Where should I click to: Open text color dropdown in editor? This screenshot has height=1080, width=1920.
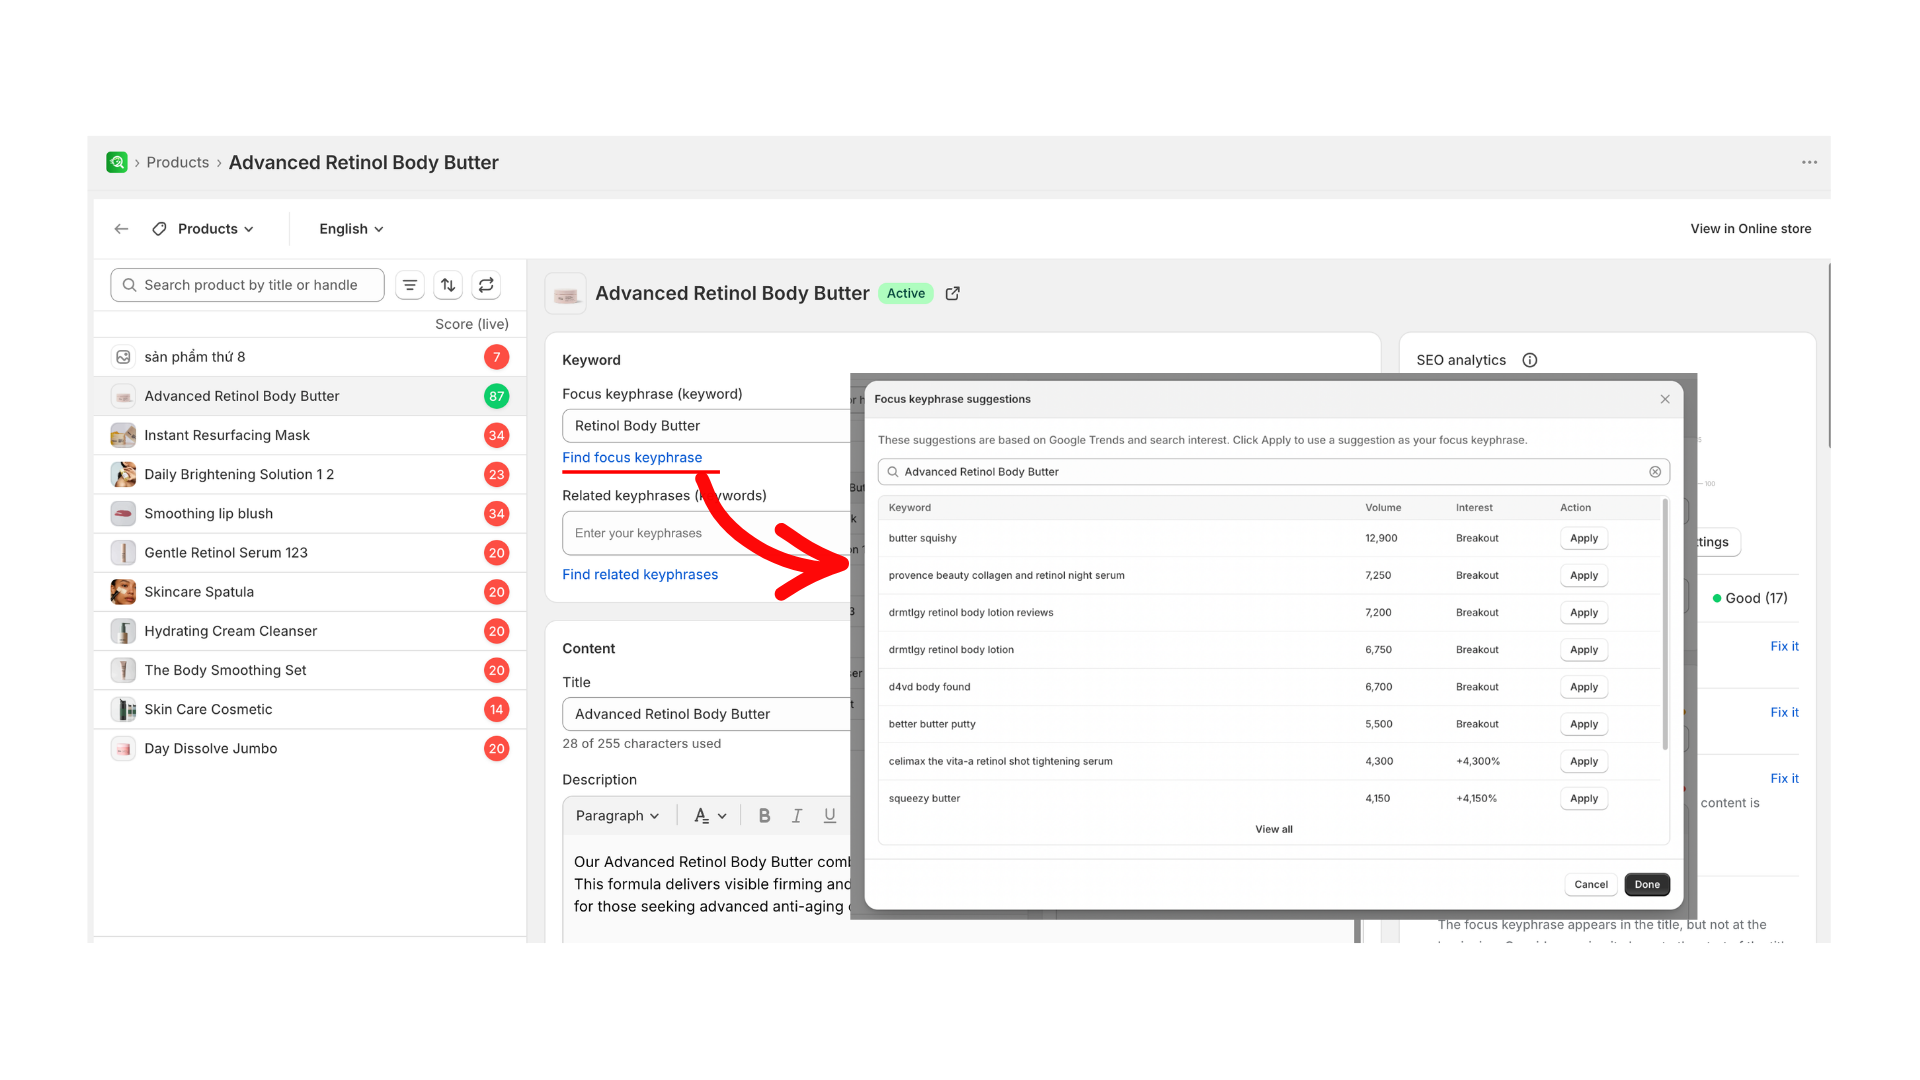point(710,816)
